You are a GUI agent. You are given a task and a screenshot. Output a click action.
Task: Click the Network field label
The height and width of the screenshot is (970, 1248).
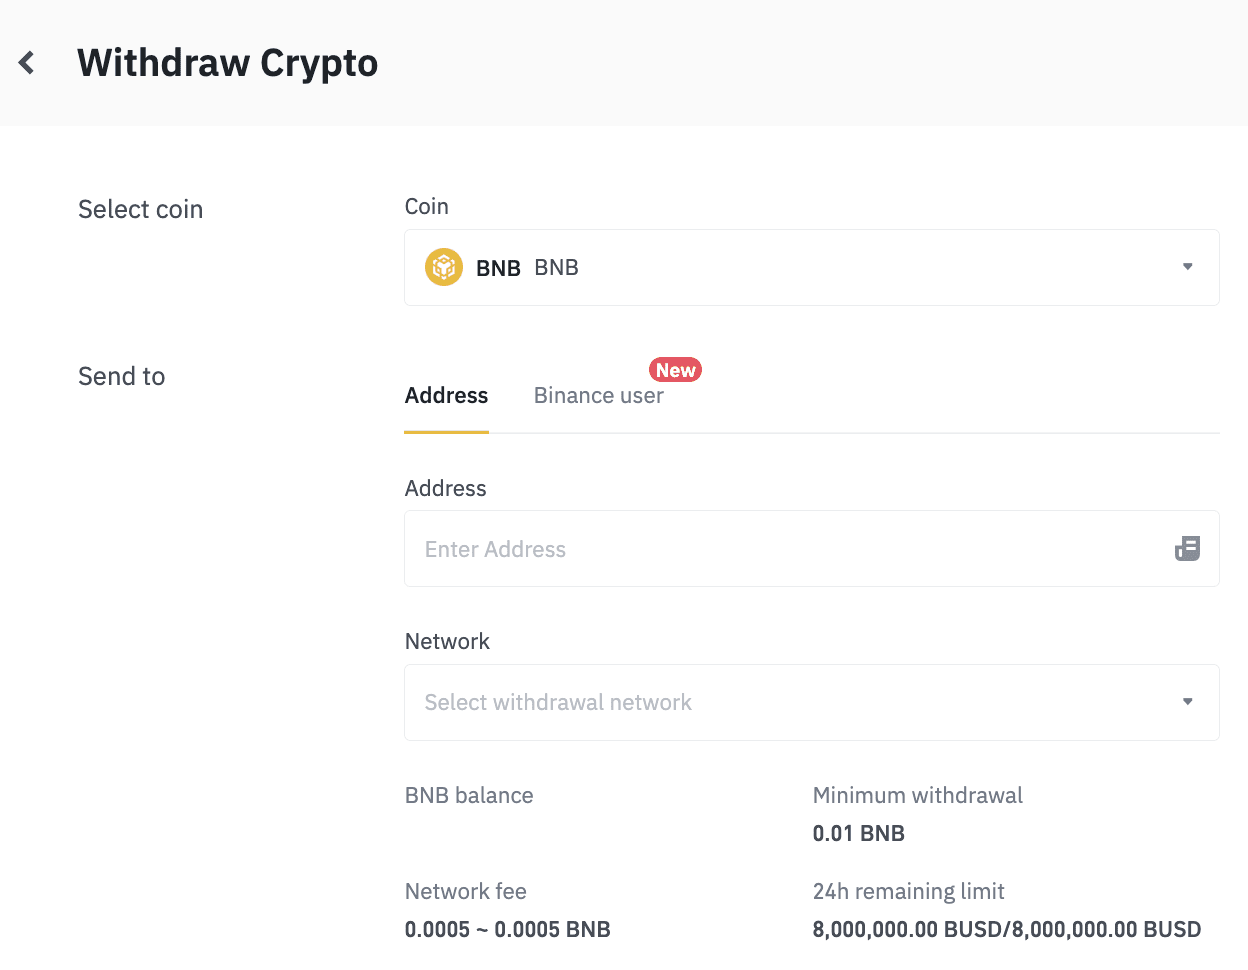pyautogui.click(x=447, y=642)
